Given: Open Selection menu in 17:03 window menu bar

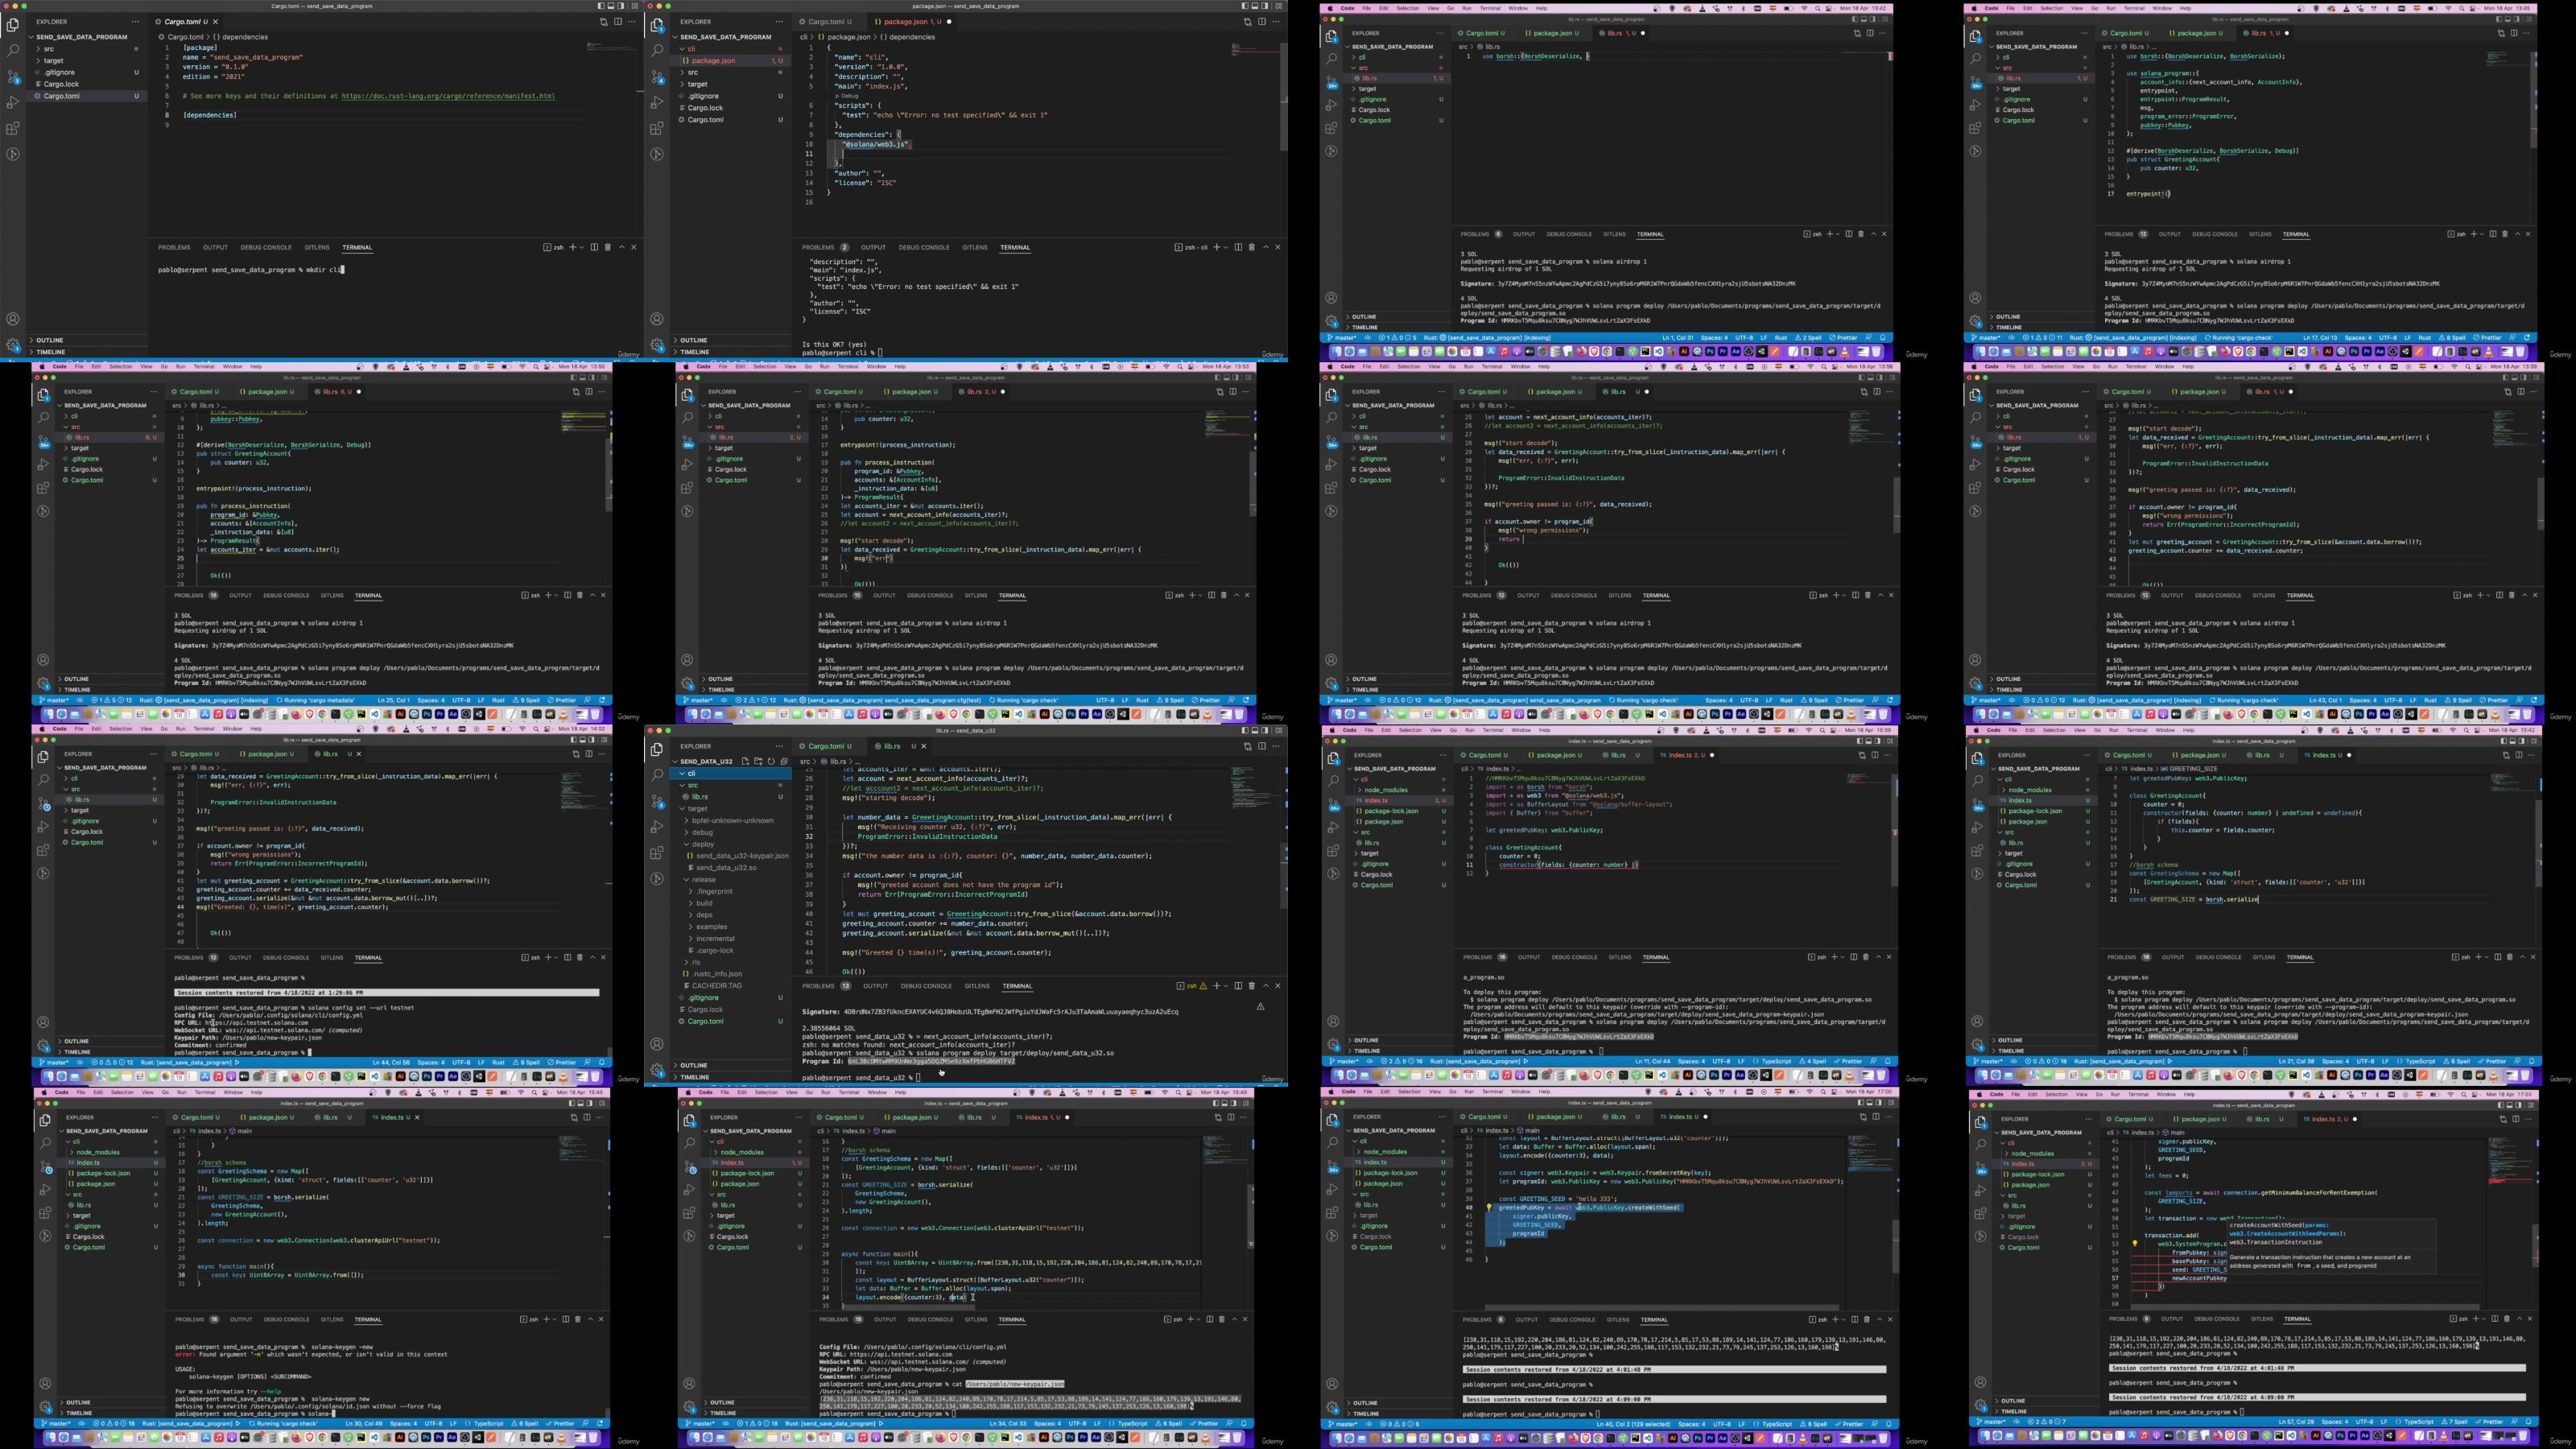Looking at the screenshot, I should click(2057, 1095).
